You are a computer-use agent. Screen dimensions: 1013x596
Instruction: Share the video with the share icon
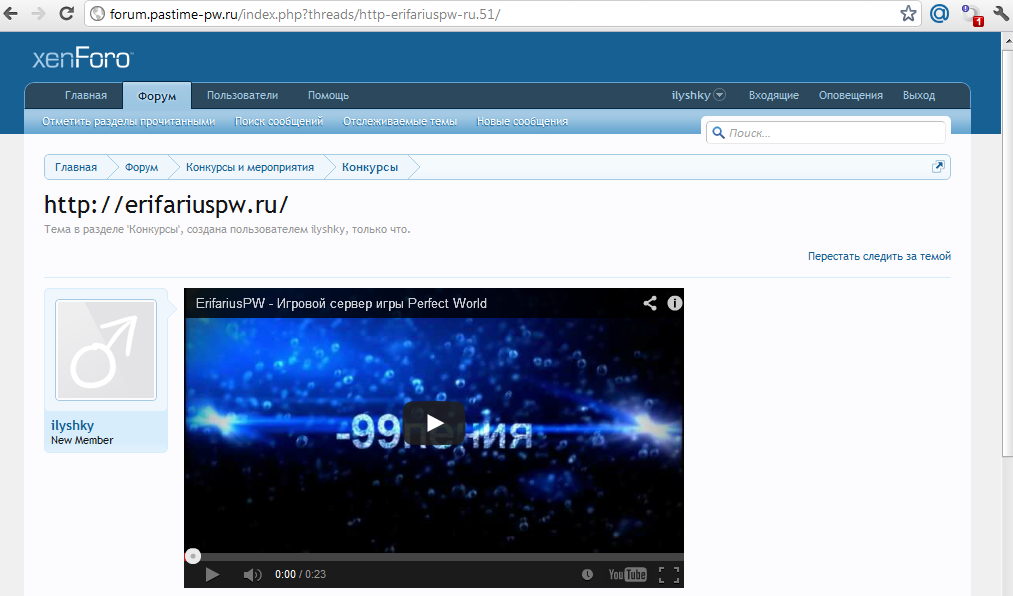(650, 303)
